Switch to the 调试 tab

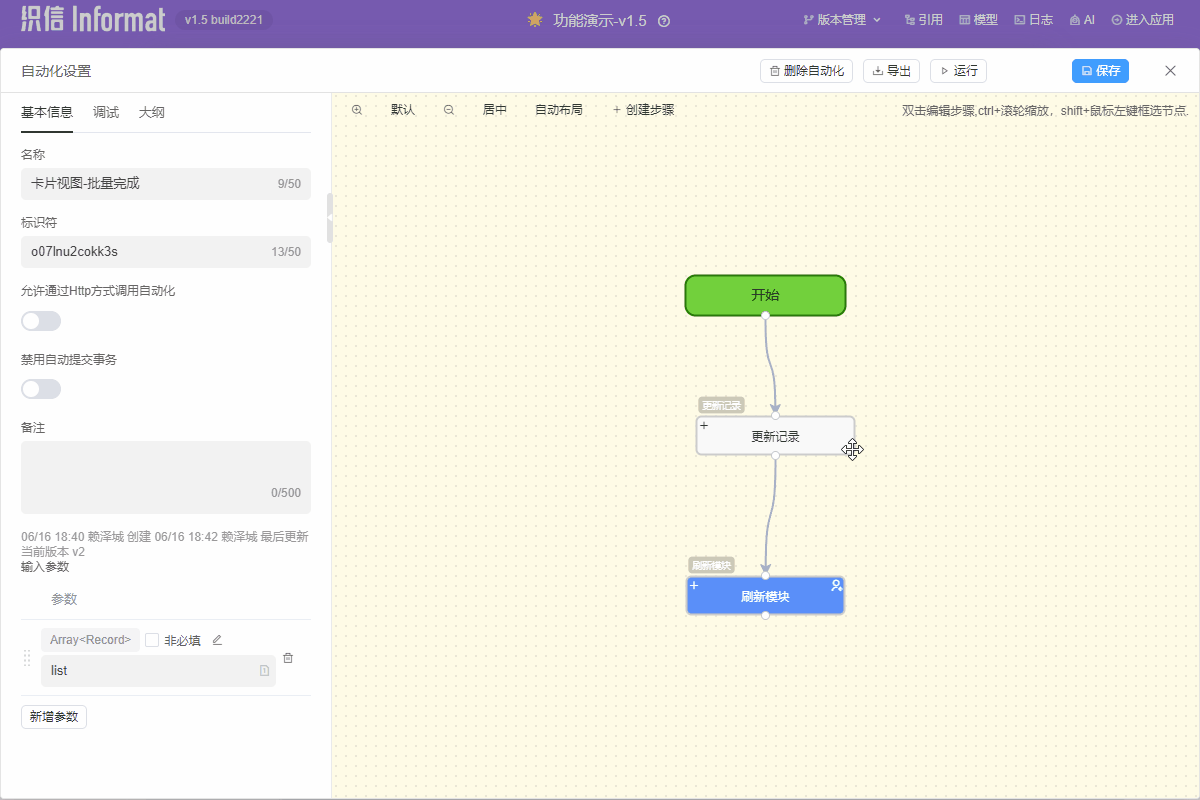[x=106, y=113]
